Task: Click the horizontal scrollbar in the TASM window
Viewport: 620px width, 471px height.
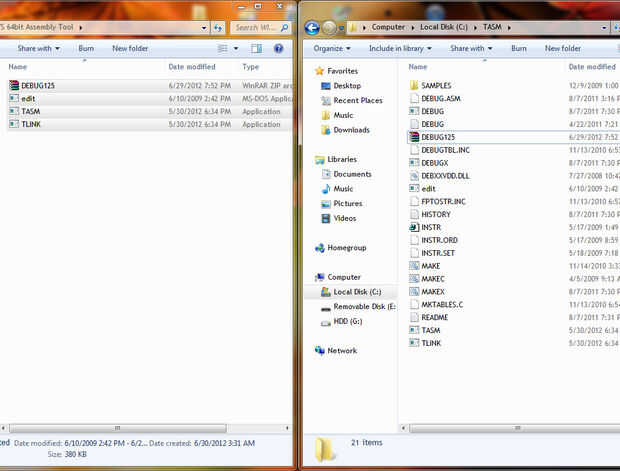Action: coord(515,428)
